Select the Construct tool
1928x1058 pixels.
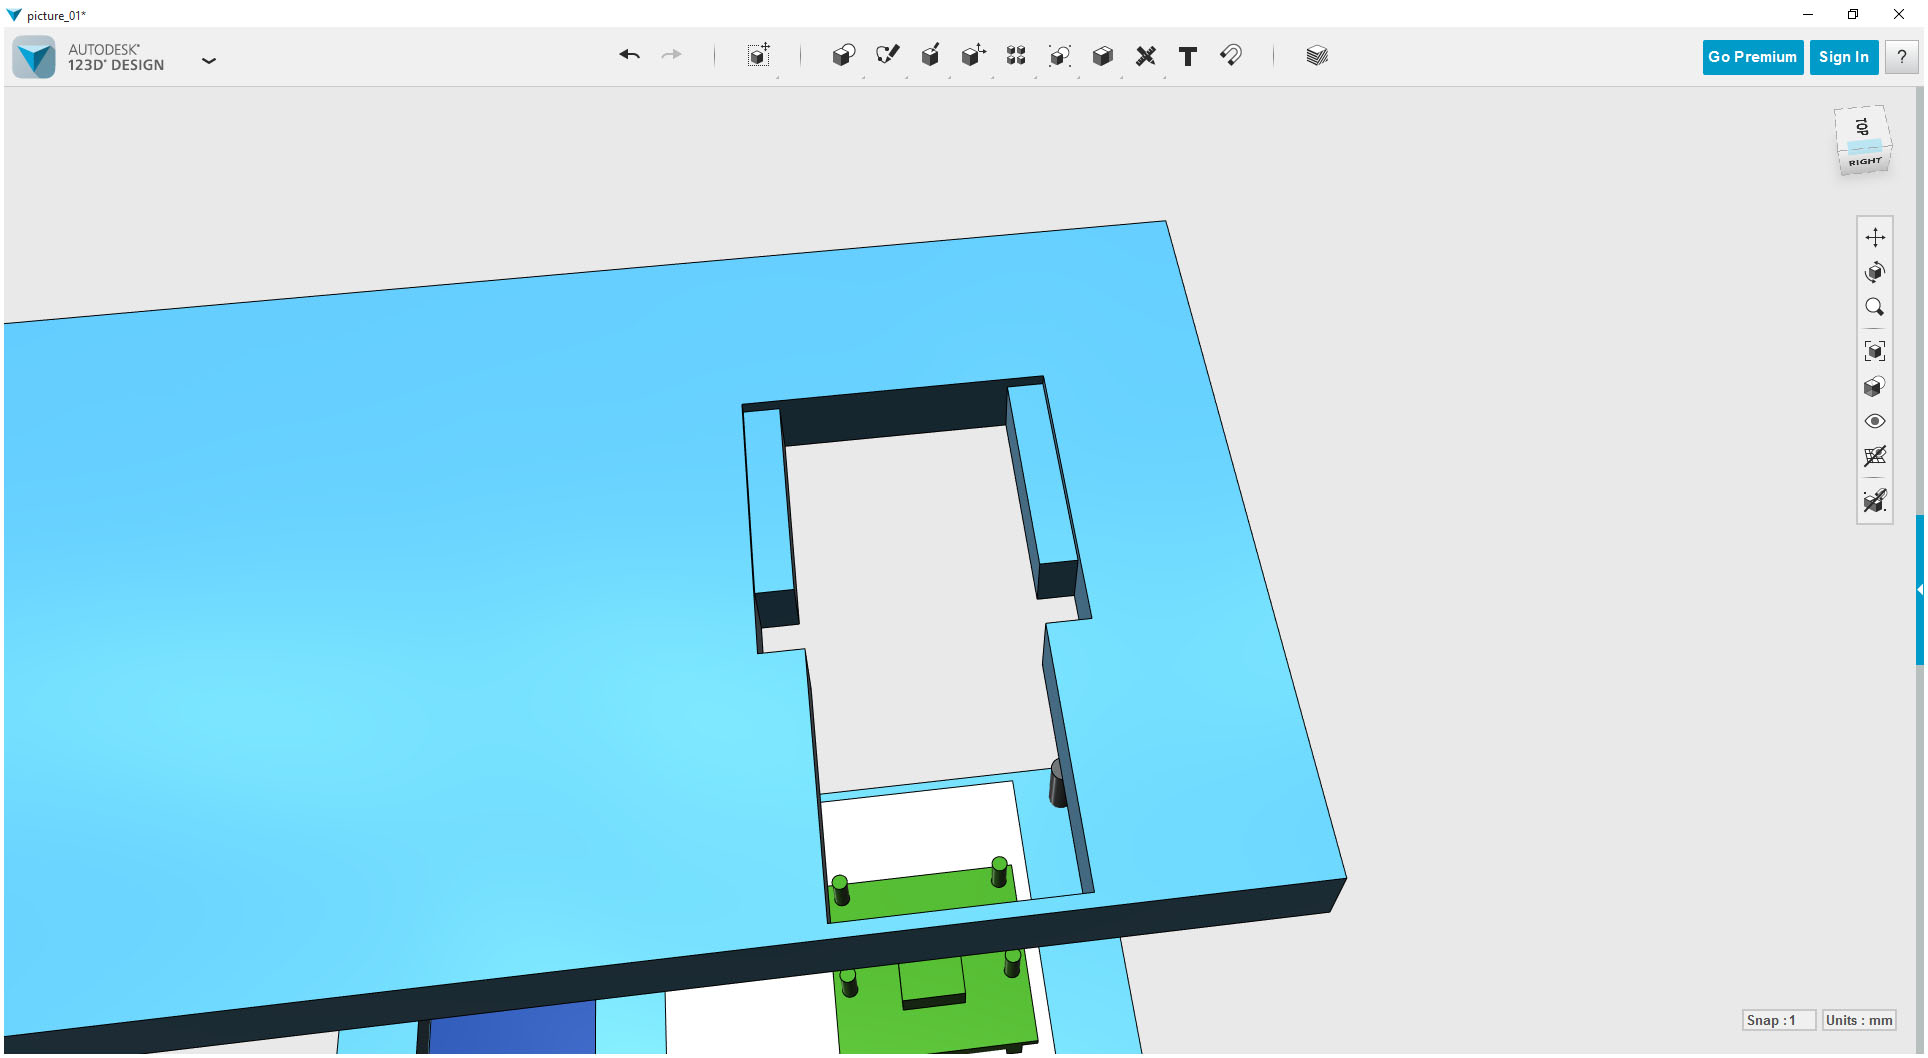coord(930,57)
